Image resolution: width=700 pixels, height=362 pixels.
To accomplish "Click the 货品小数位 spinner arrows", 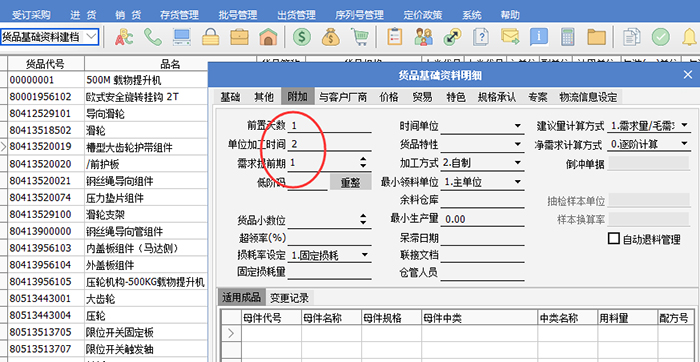I will [363, 220].
